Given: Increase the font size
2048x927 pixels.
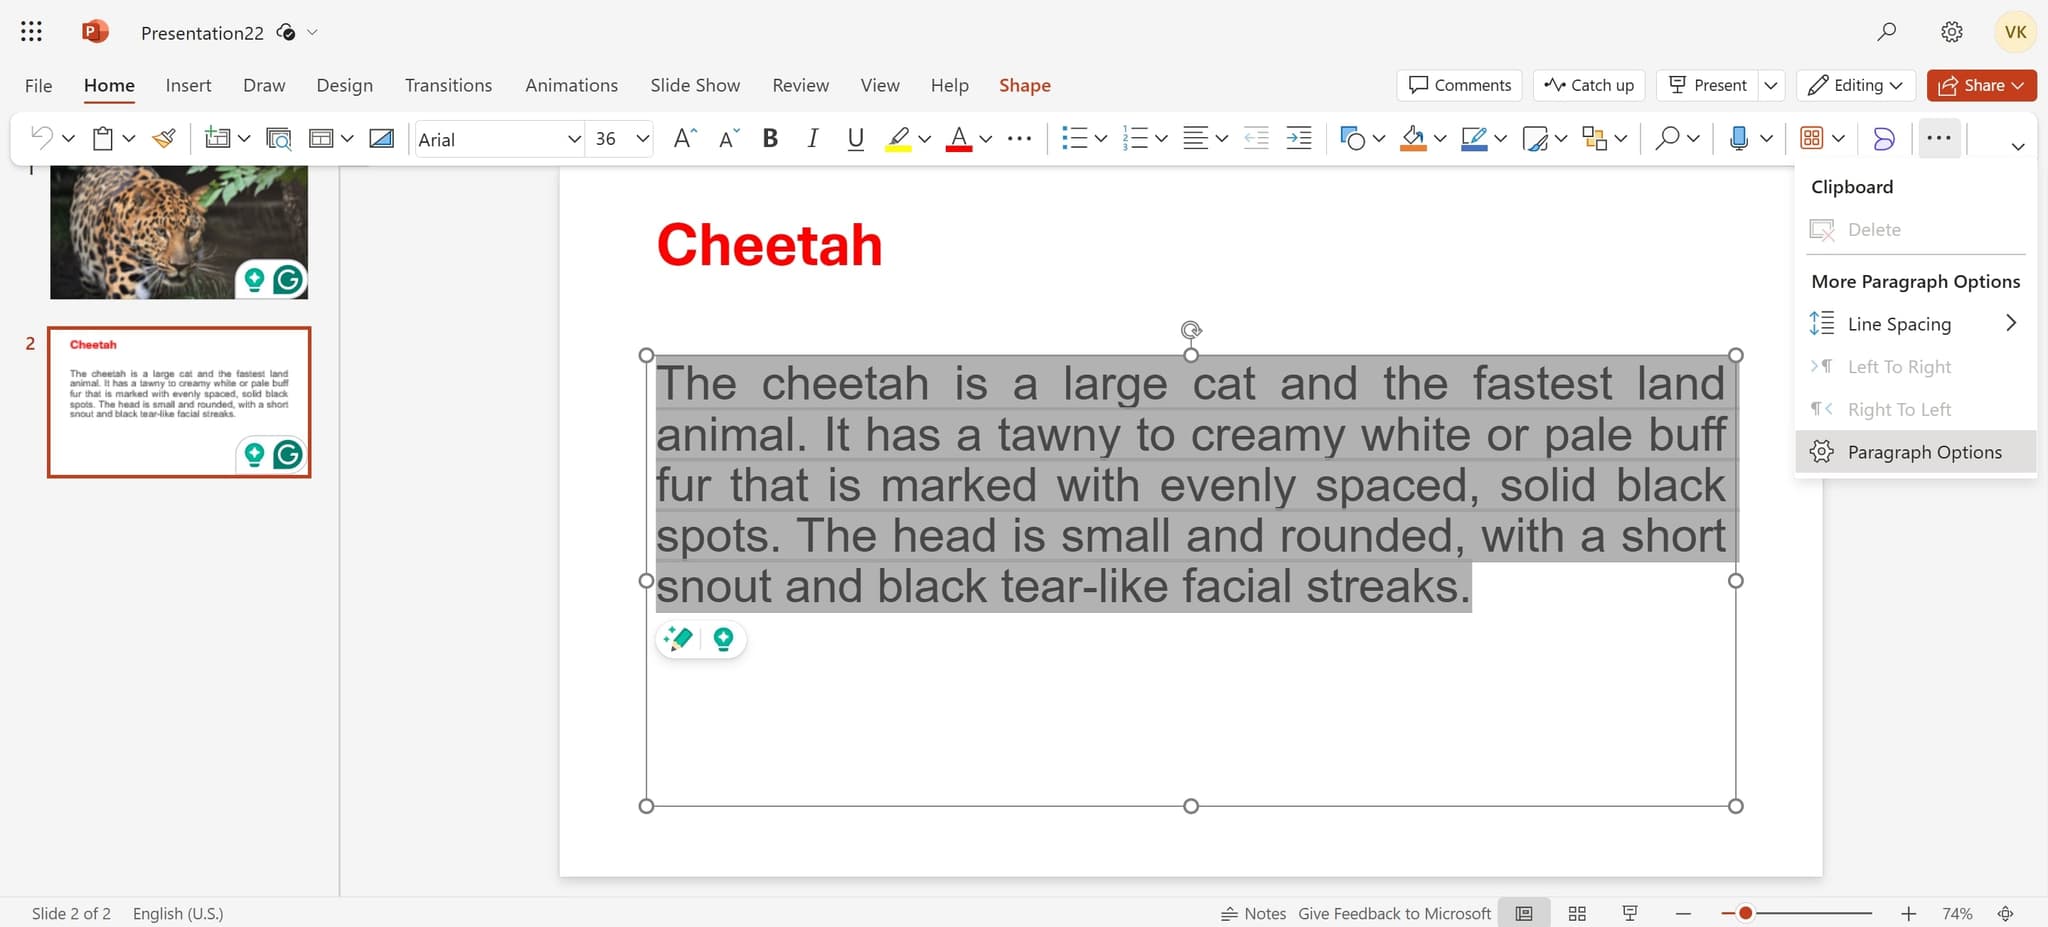Looking at the screenshot, I should tap(683, 138).
